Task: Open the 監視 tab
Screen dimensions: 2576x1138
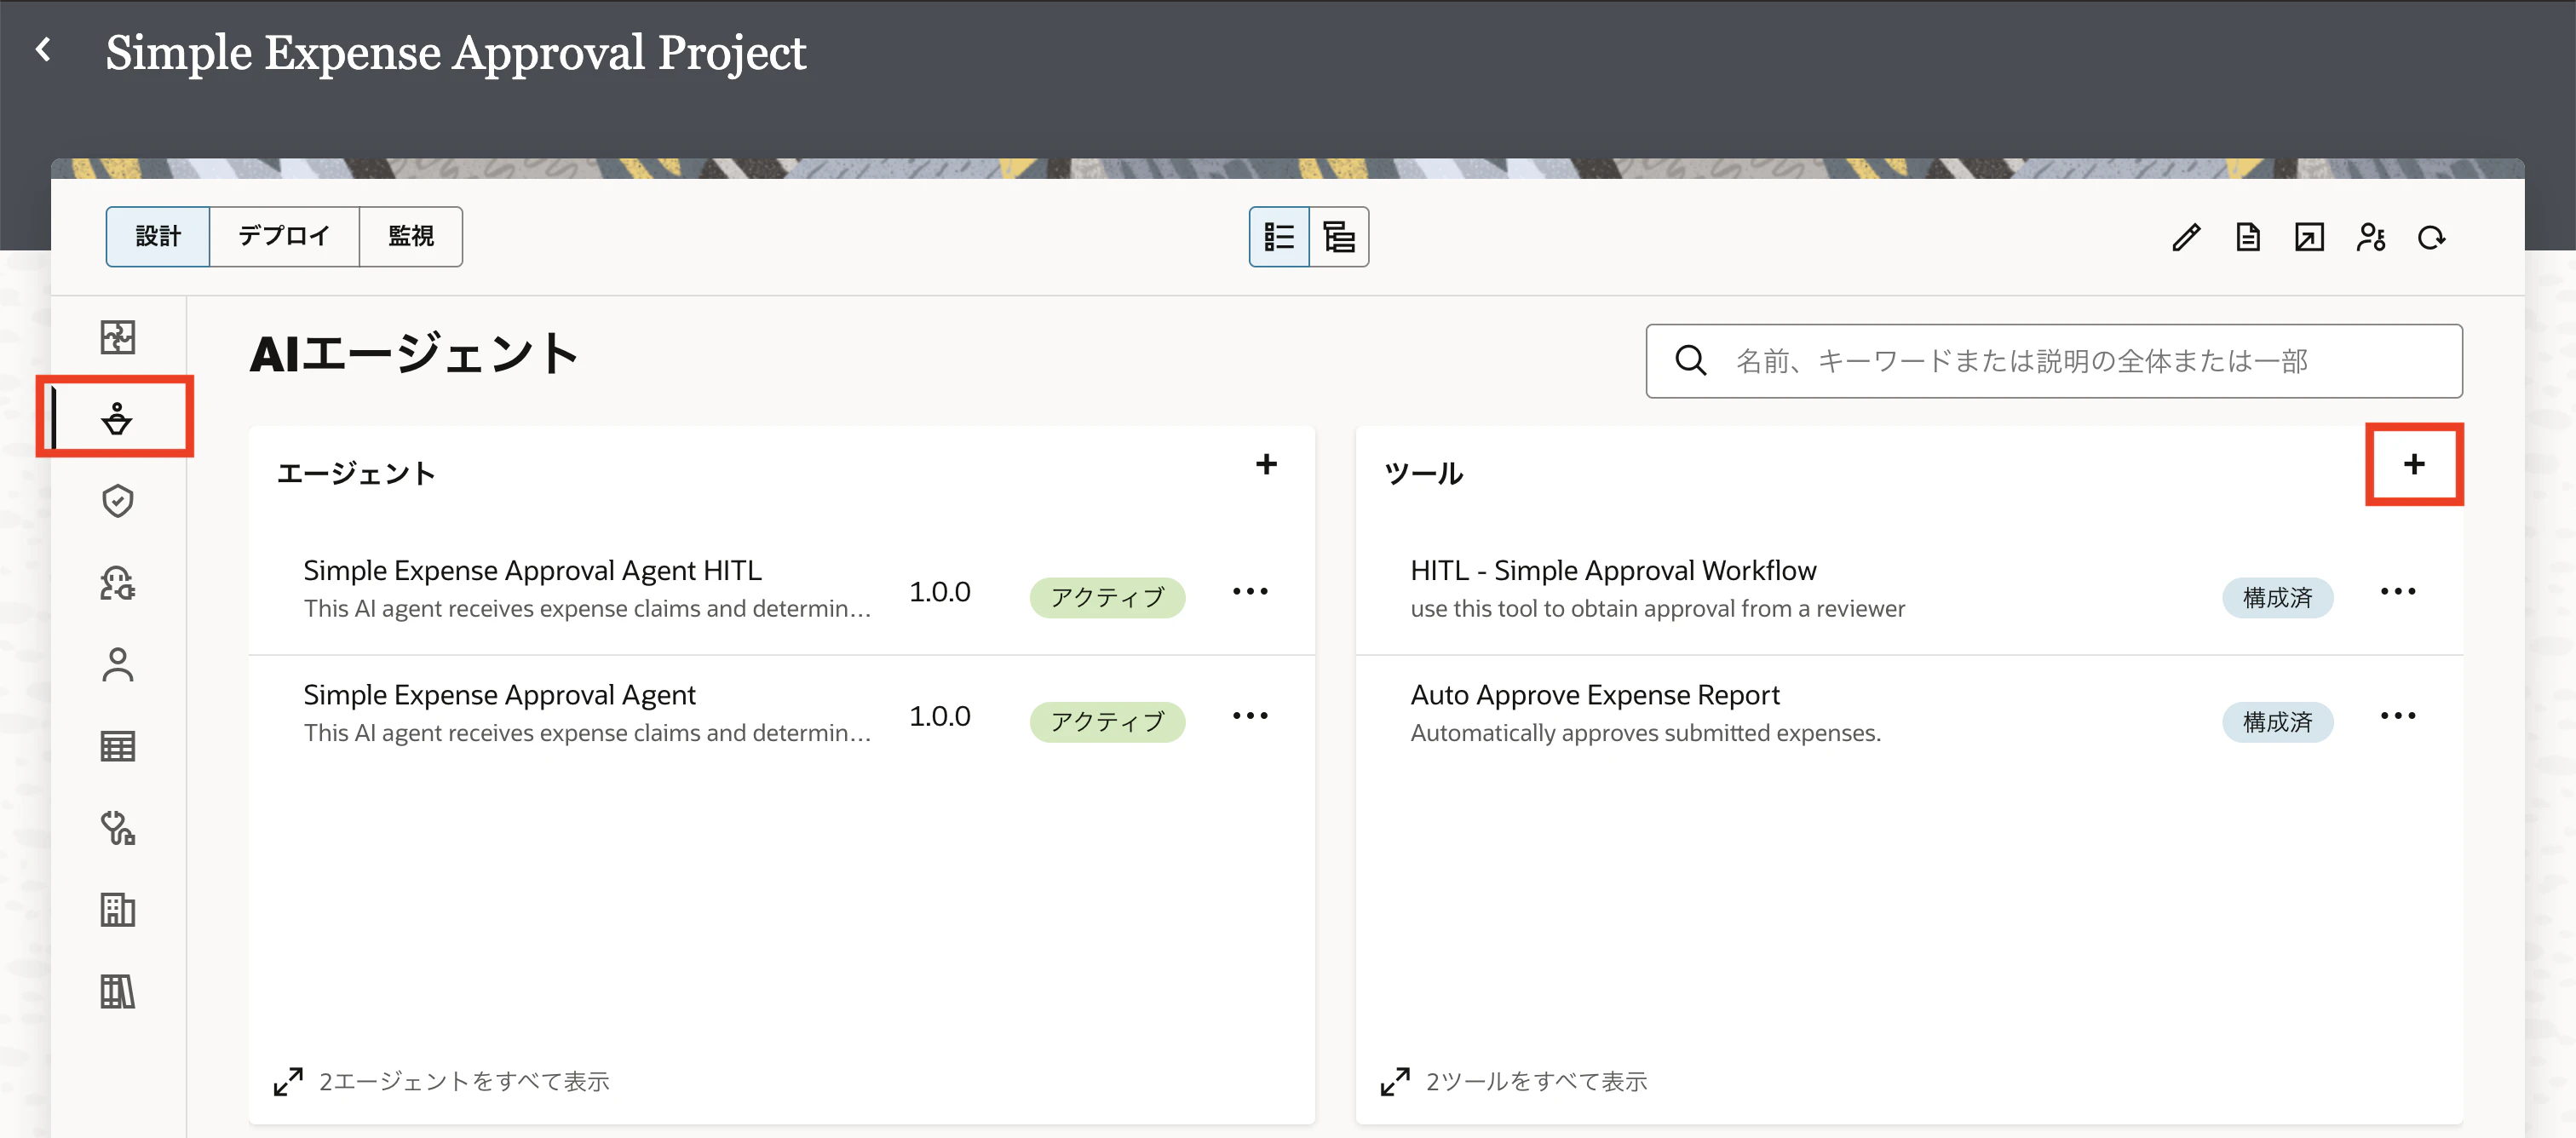Action: coord(411,237)
